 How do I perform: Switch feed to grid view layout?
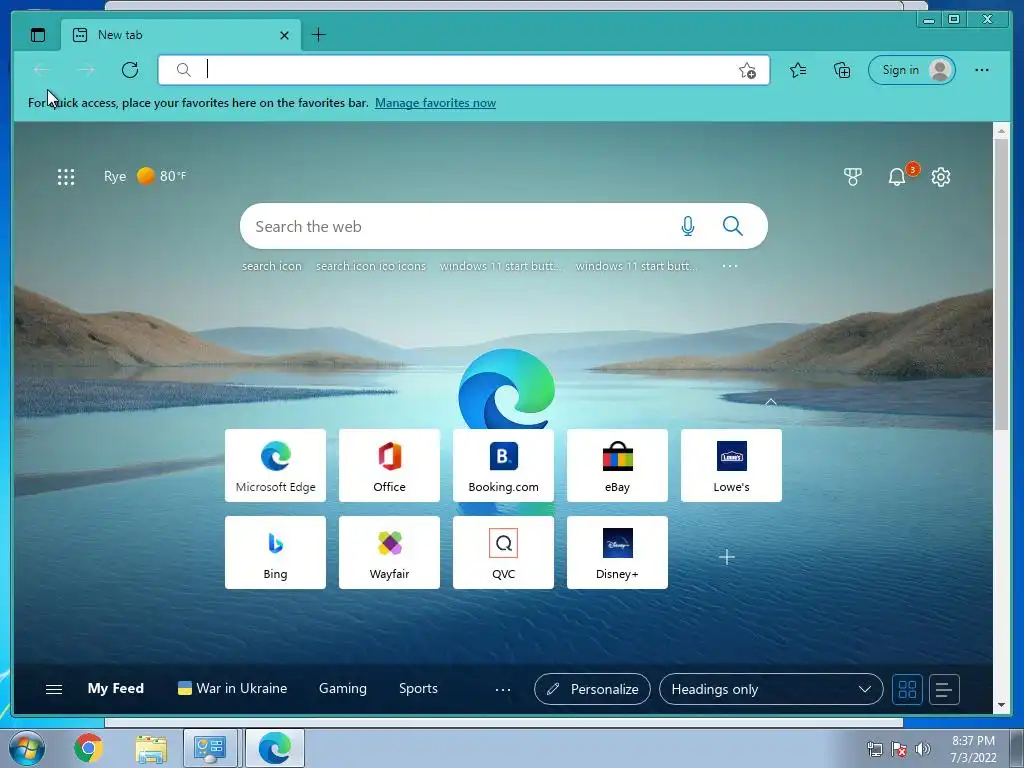907,690
